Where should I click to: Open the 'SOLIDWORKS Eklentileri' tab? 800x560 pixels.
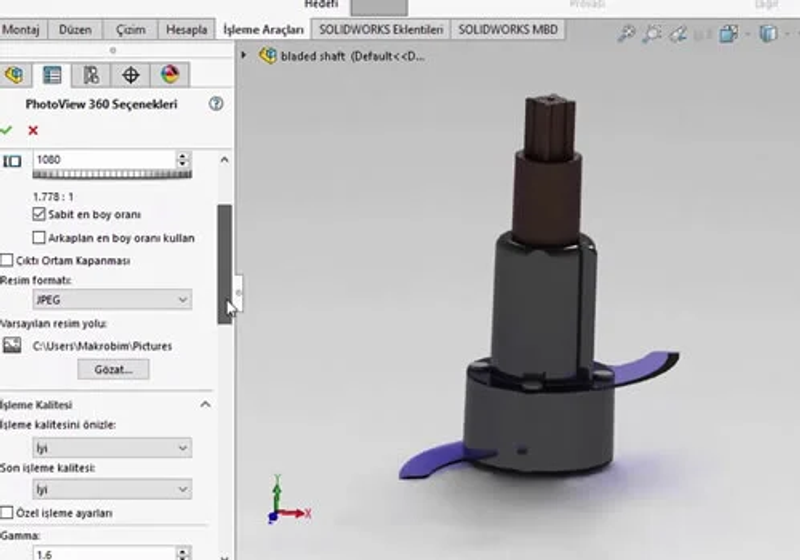(381, 30)
